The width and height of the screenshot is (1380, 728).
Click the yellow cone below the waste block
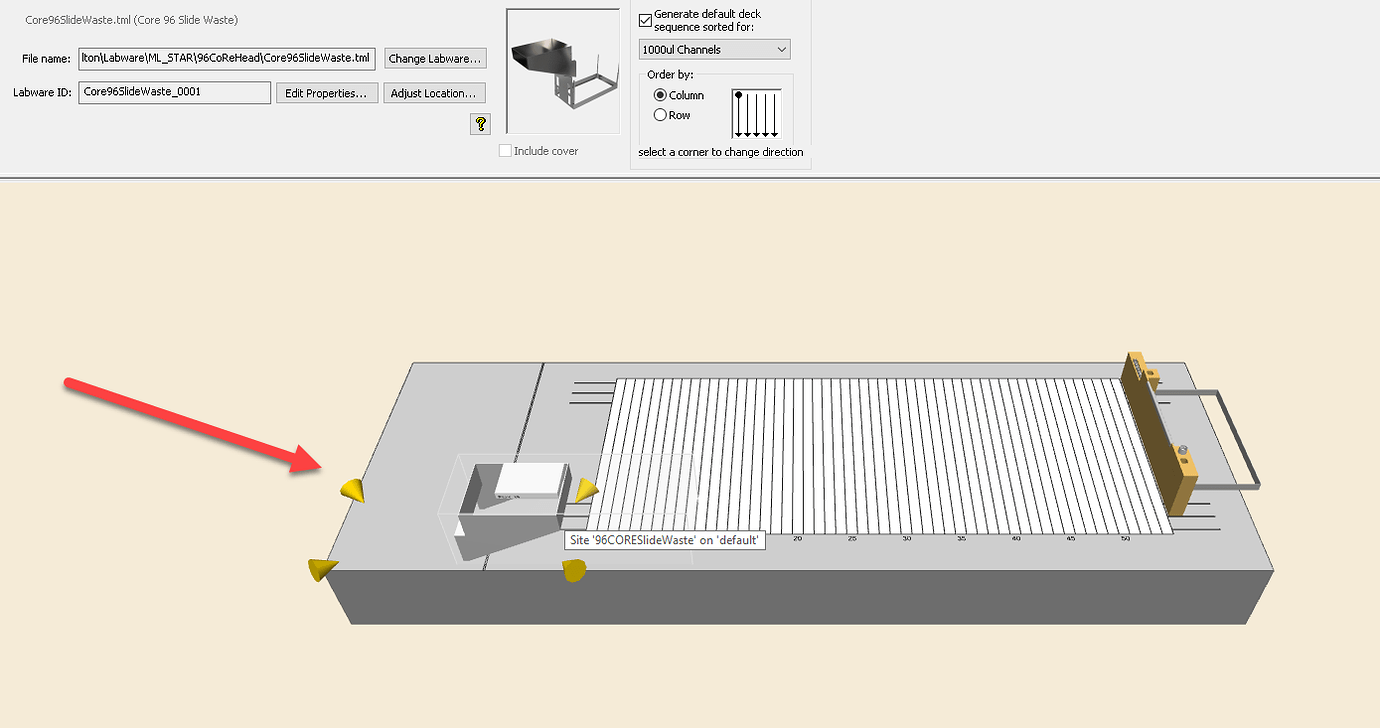point(574,570)
